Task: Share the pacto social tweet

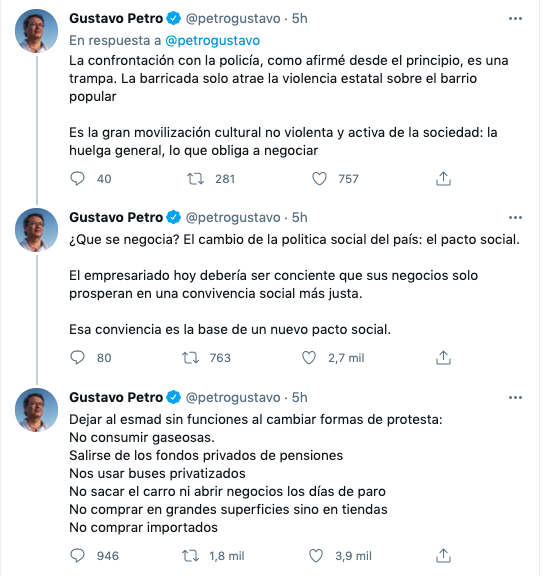Action: (x=443, y=357)
